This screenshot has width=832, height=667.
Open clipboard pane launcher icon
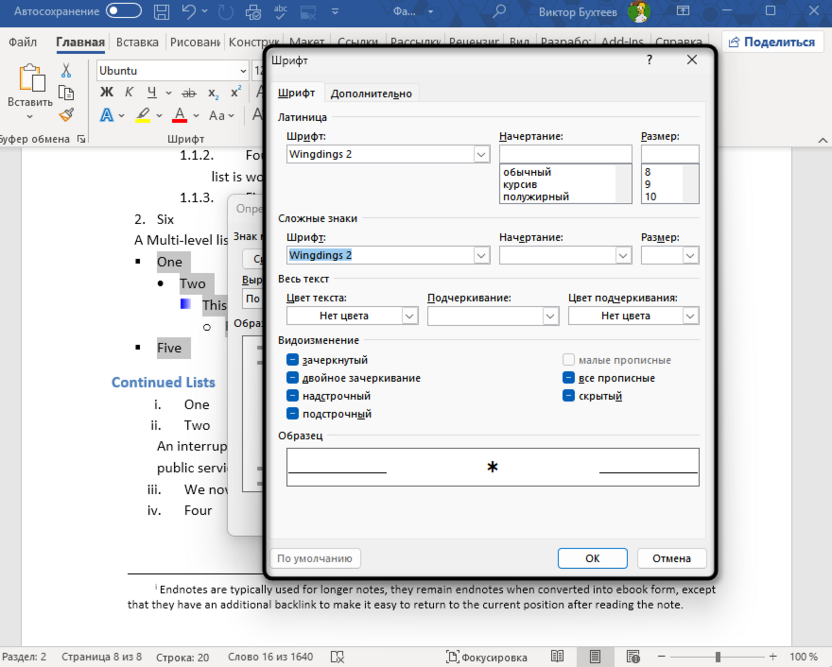pyautogui.click(x=81, y=139)
